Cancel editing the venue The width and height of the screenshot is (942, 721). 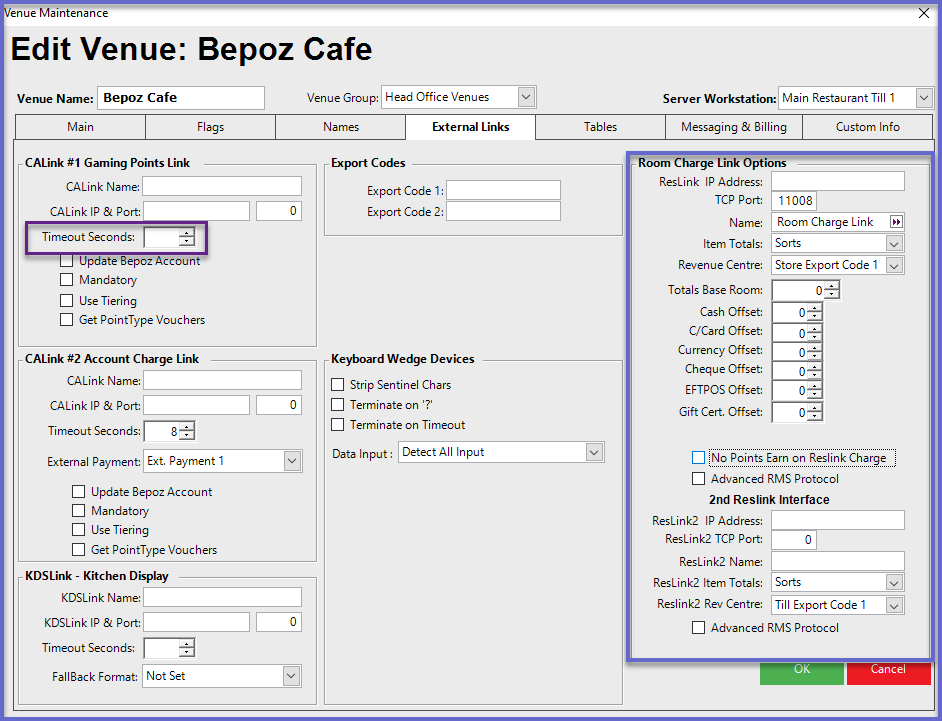click(888, 672)
